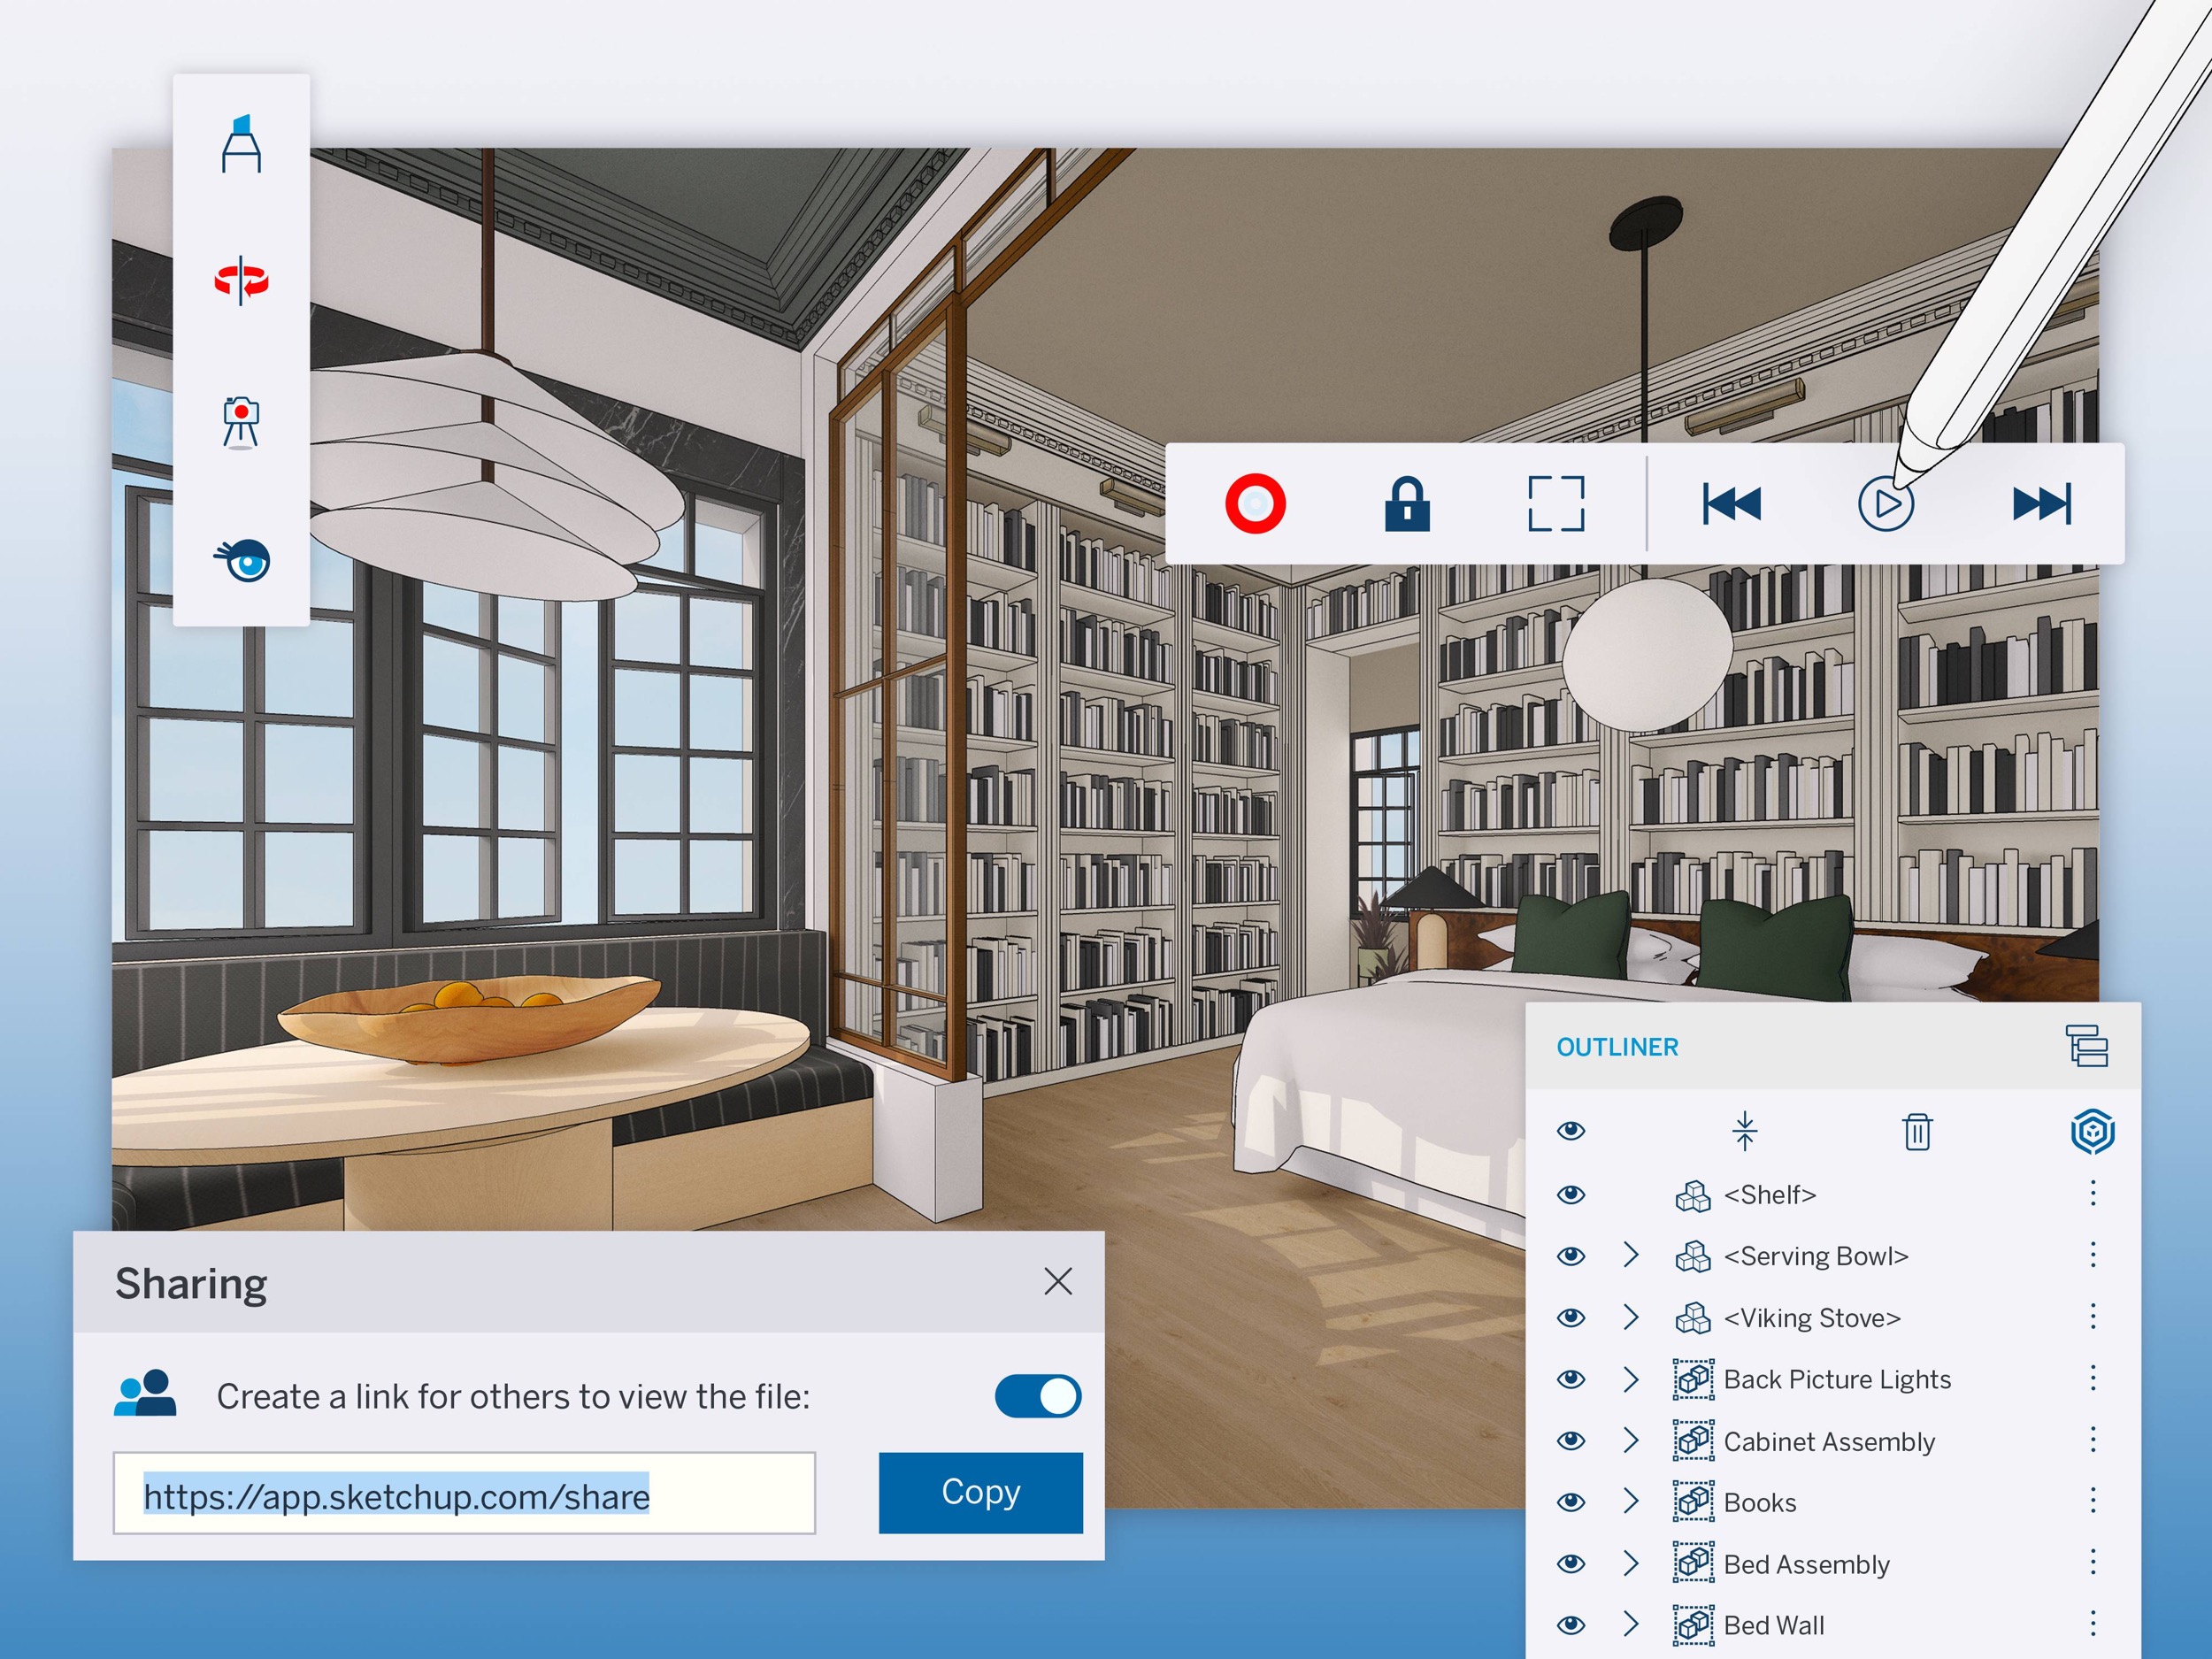
Task: Activate the Orbit tool
Action: [243, 280]
